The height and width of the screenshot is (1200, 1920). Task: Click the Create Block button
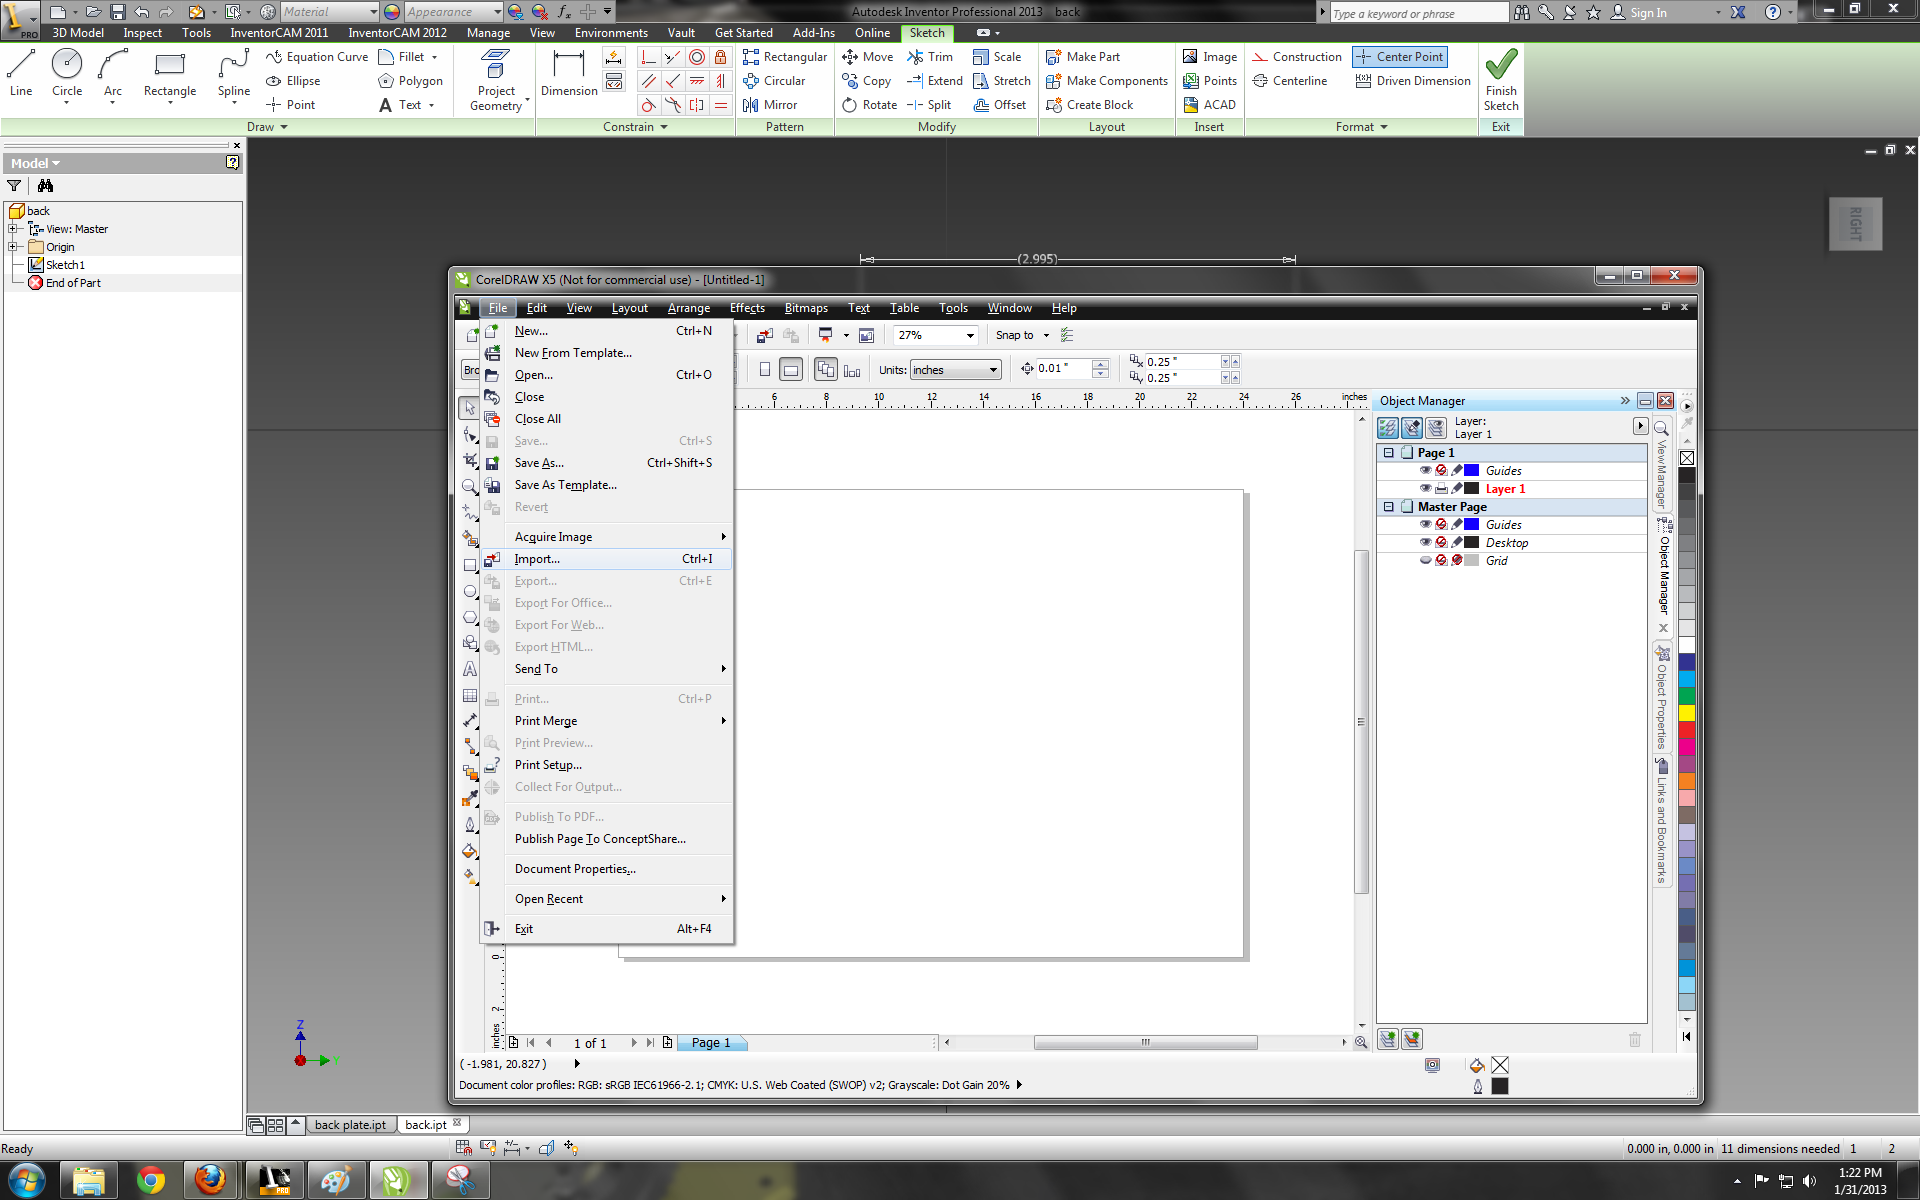[x=1089, y=105]
